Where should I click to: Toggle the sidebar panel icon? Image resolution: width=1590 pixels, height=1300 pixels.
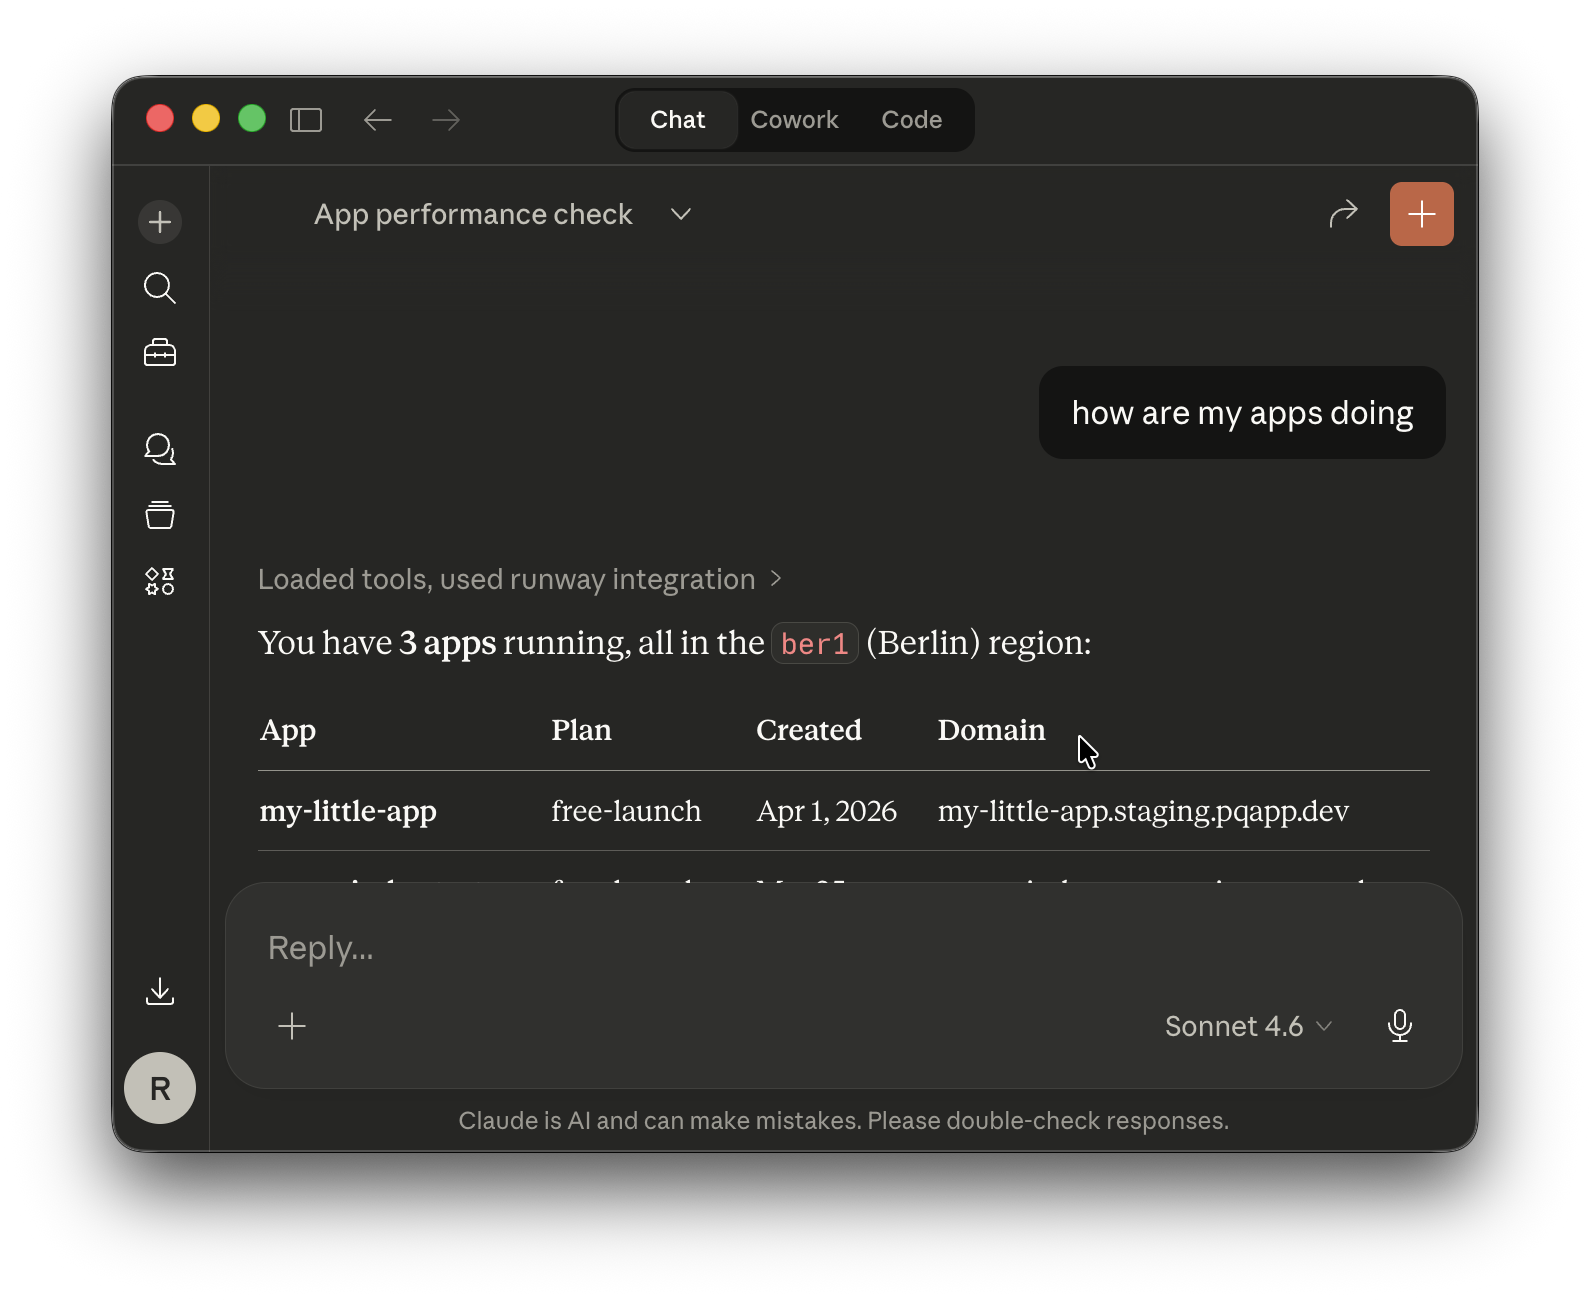coord(306,120)
